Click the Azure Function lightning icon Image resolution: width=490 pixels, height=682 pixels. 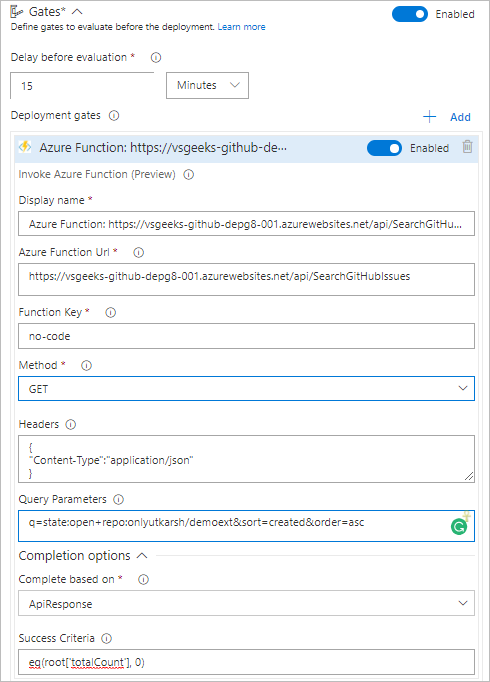[25, 147]
